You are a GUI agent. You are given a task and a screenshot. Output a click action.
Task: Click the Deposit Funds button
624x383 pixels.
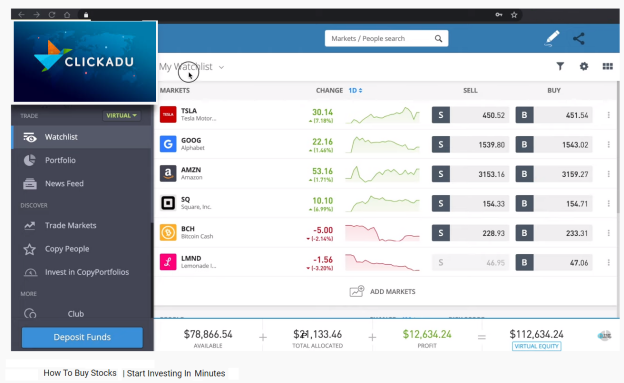coord(82,337)
